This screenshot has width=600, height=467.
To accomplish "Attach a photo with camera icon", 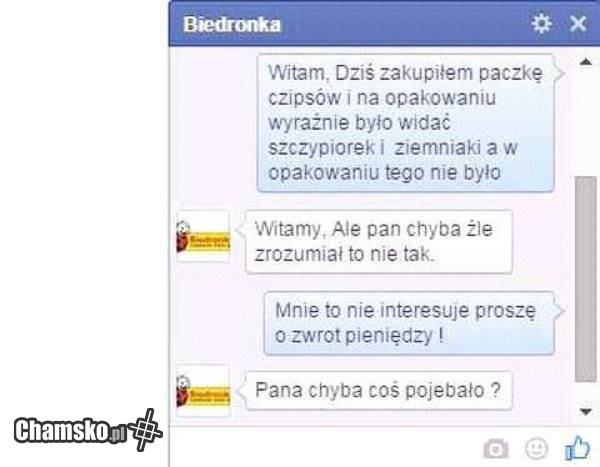I will pyautogui.click(x=496, y=449).
